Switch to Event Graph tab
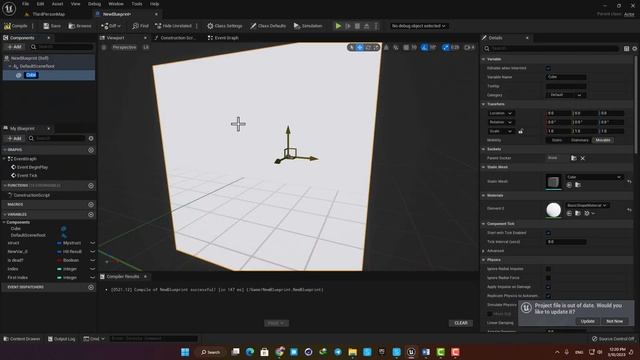640x360 pixels. (x=223, y=38)
